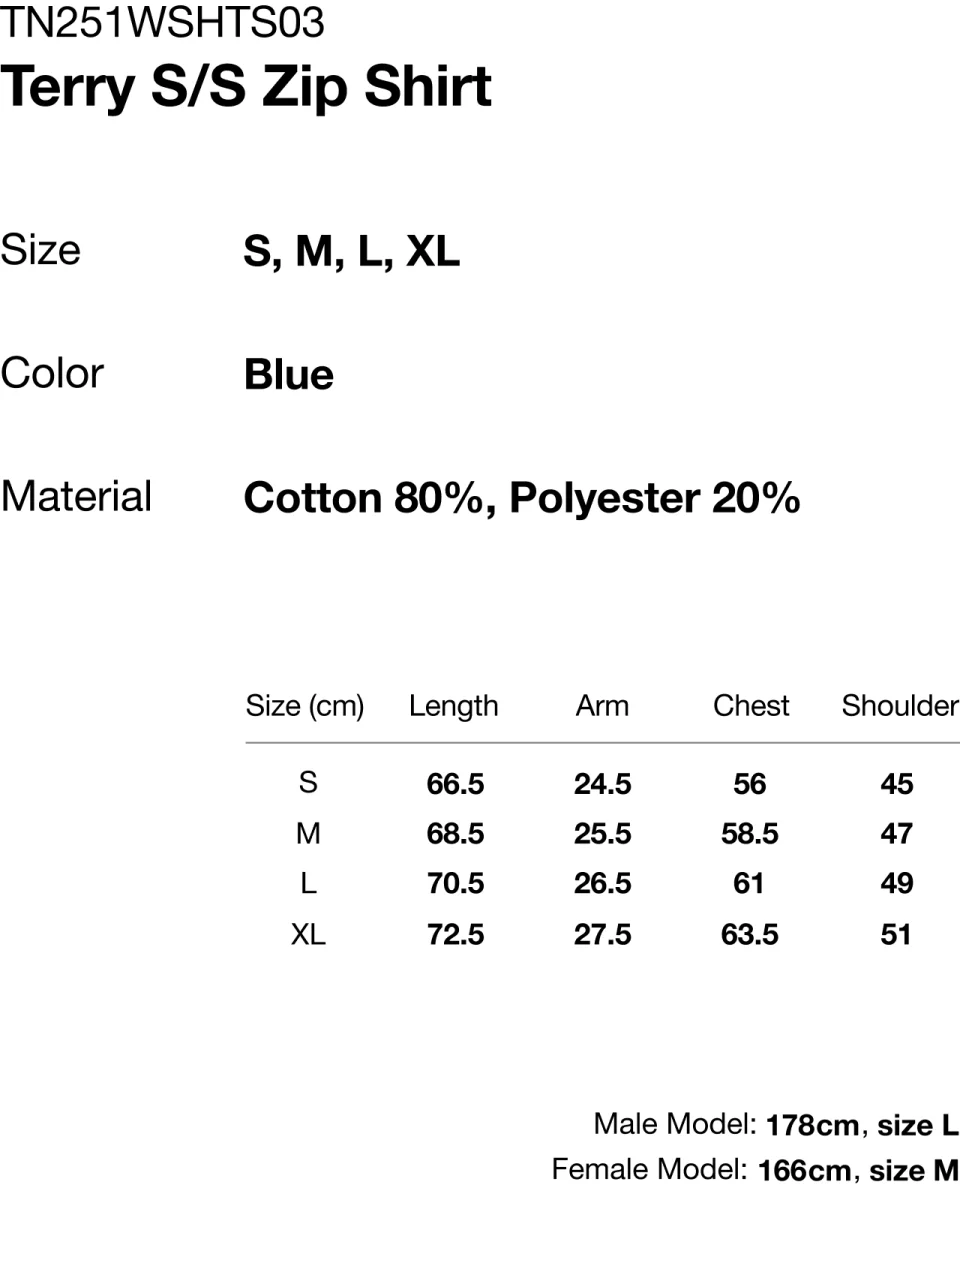Viewport: 960px width, 1281px height.
Task: Click the Shoulder column header
Action: [x=900, y=706]
